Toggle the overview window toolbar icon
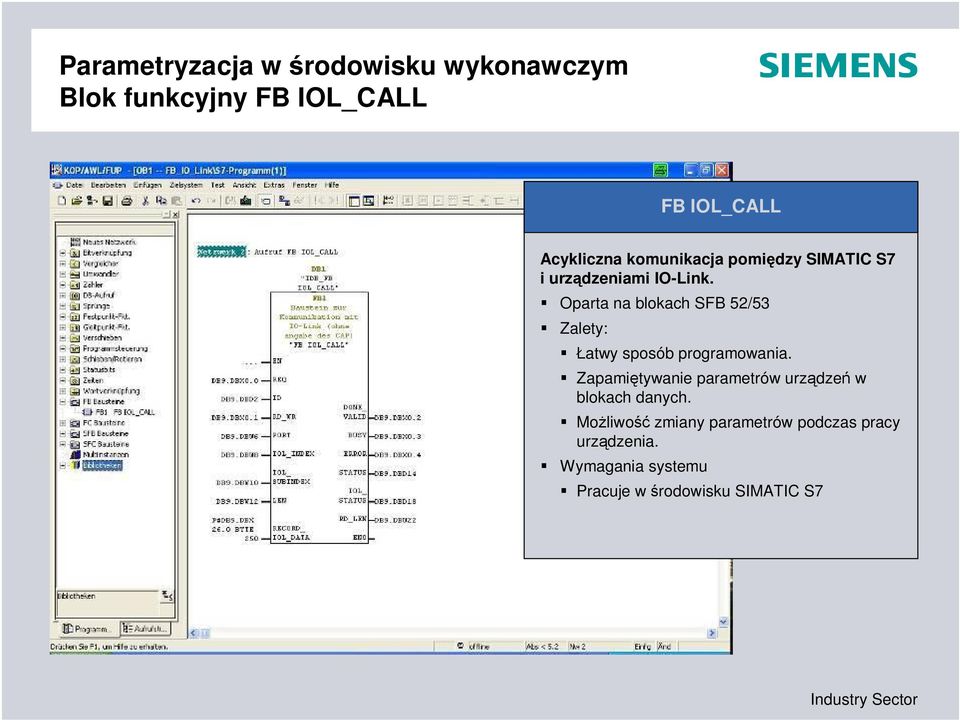 tap(354, 201)
